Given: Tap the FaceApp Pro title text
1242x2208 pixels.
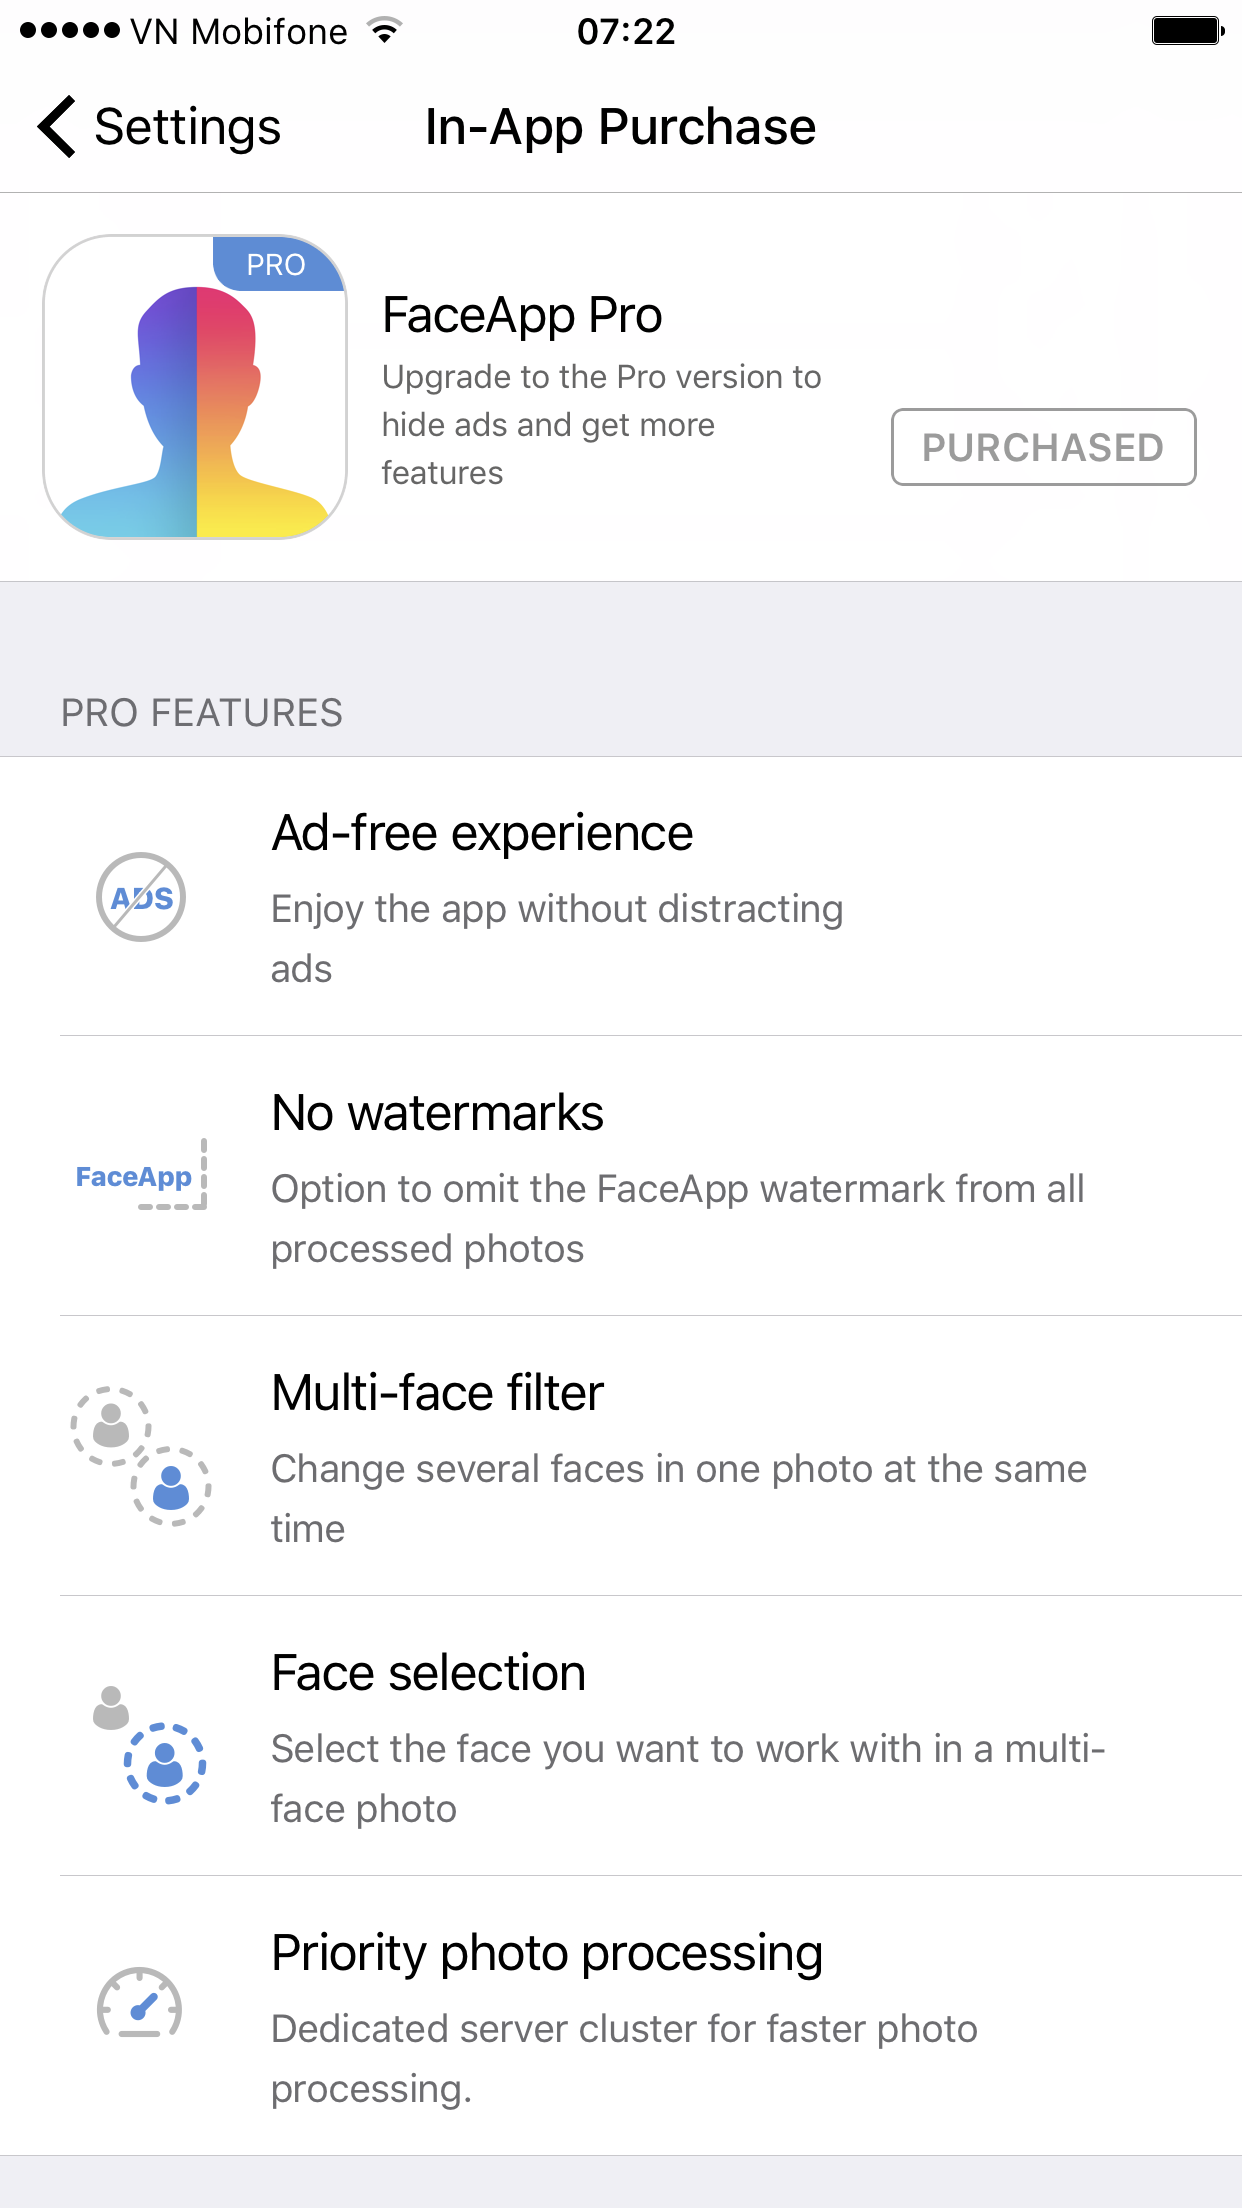Looking at the screenshot, I should tap(522, 315).
